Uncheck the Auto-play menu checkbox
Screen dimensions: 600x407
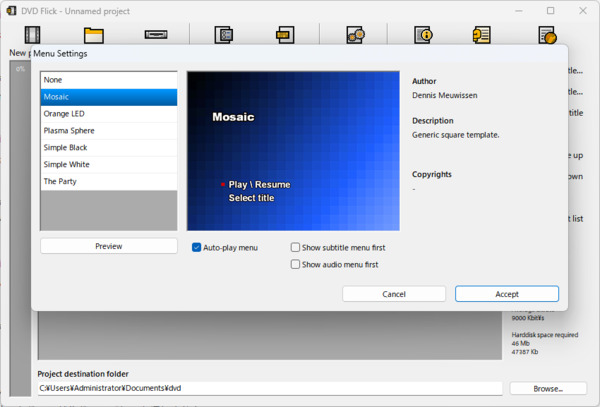pos(197,247)
